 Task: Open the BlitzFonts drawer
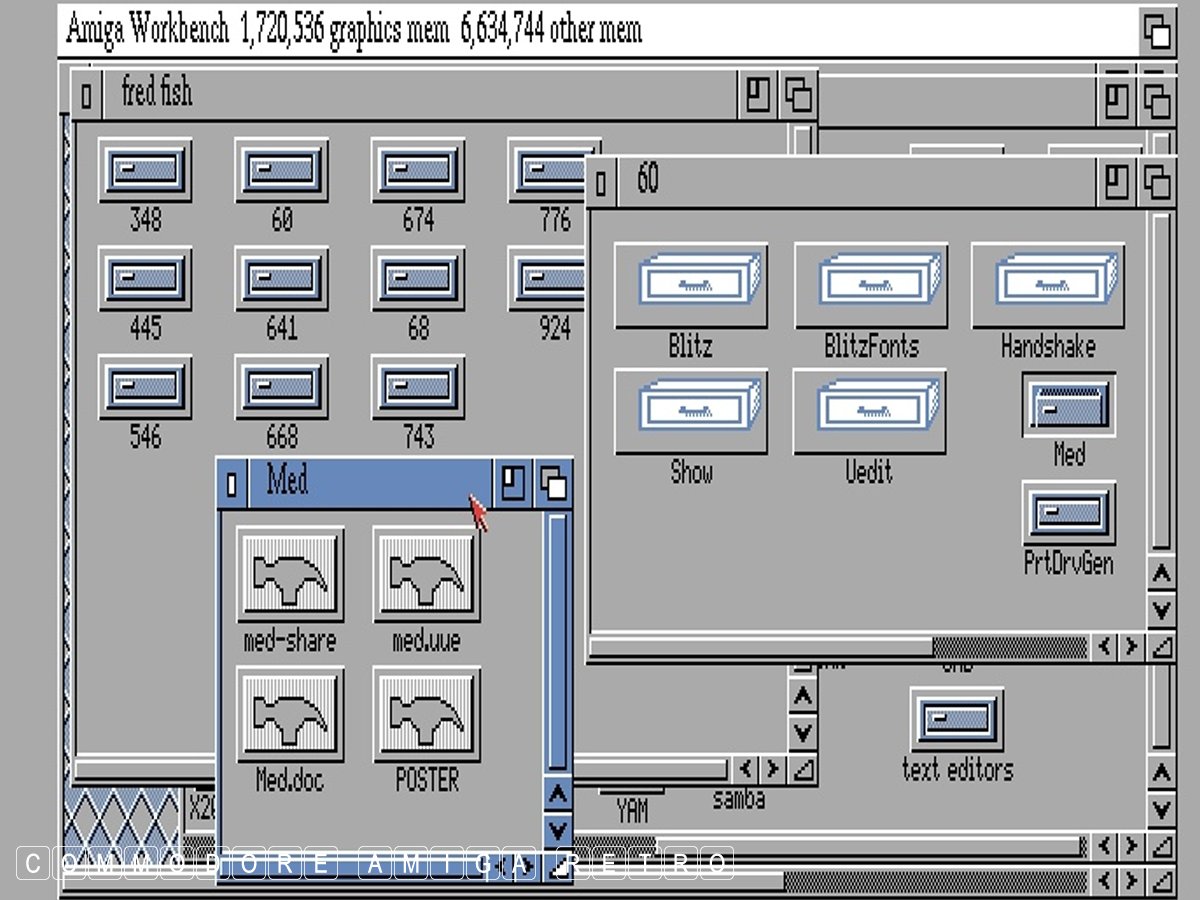870,285
